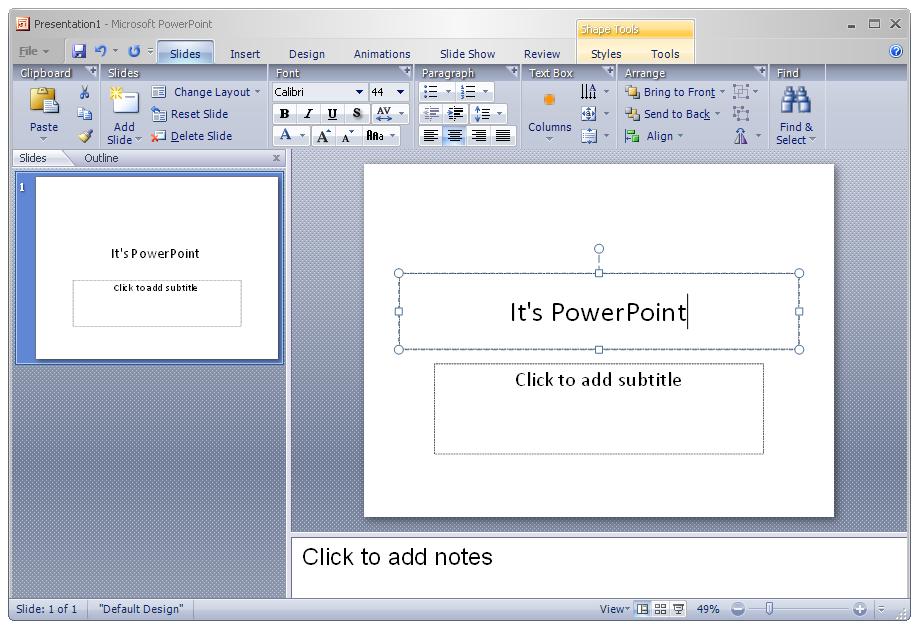Click Delete Slide button
Image resolution: width=919 pixels, height=628 pixels.
click(x=191, y=136)
